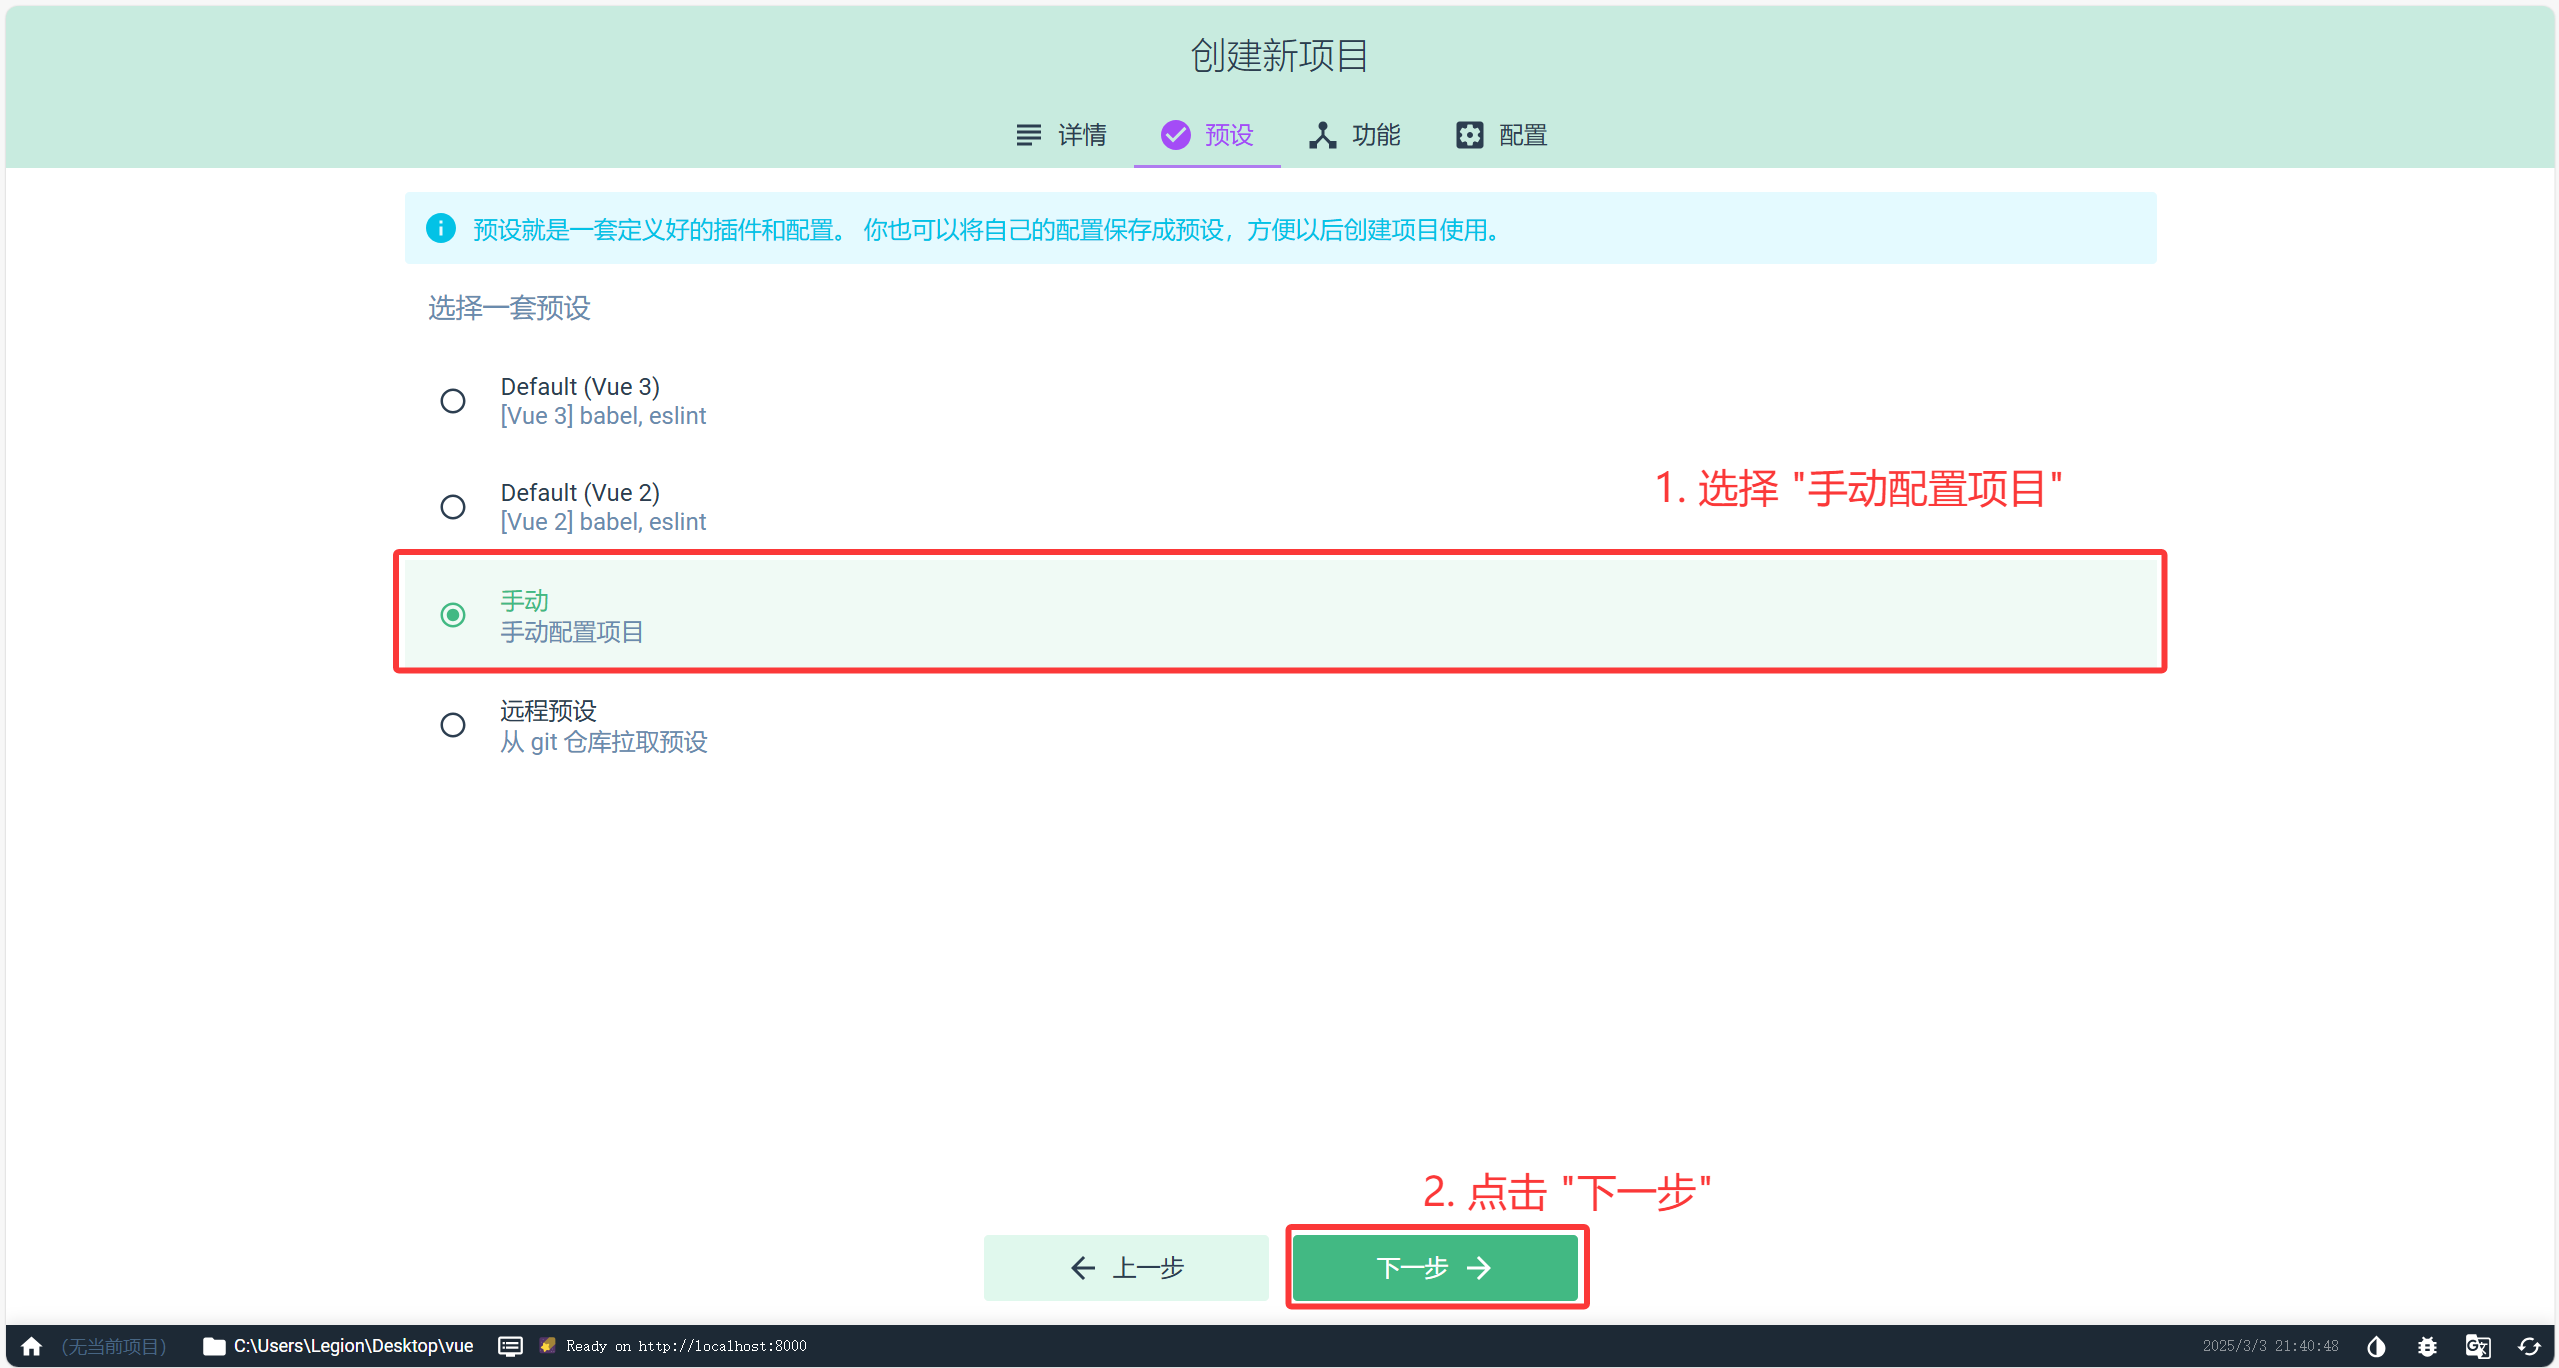Switch to the 详情 tab
Screen dimensions: 2559x1368
coord(1060,135)
